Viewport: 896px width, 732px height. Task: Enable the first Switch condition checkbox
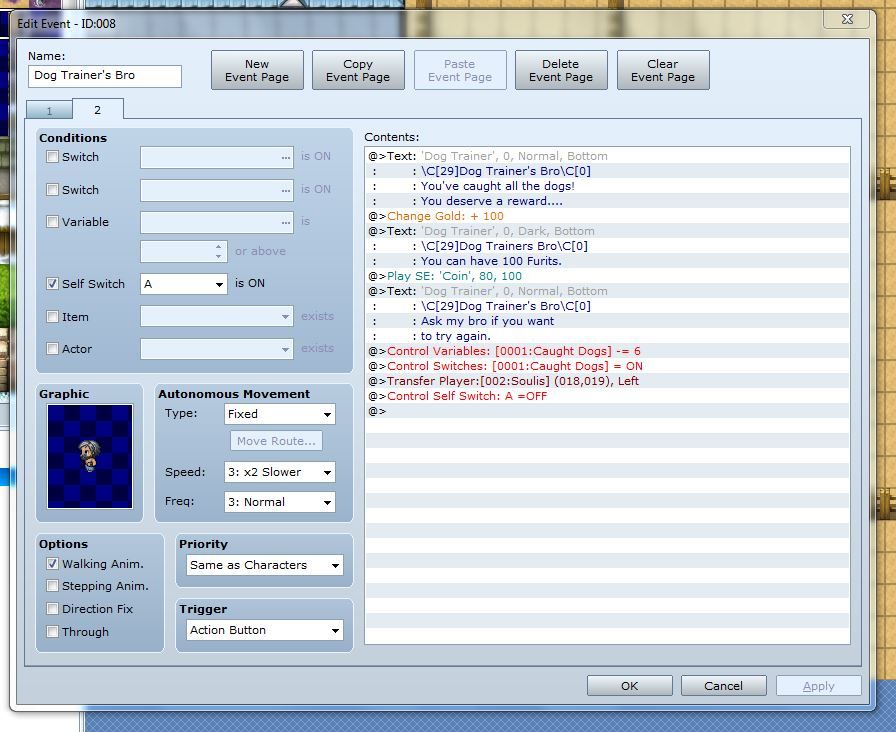coord(53,157)
